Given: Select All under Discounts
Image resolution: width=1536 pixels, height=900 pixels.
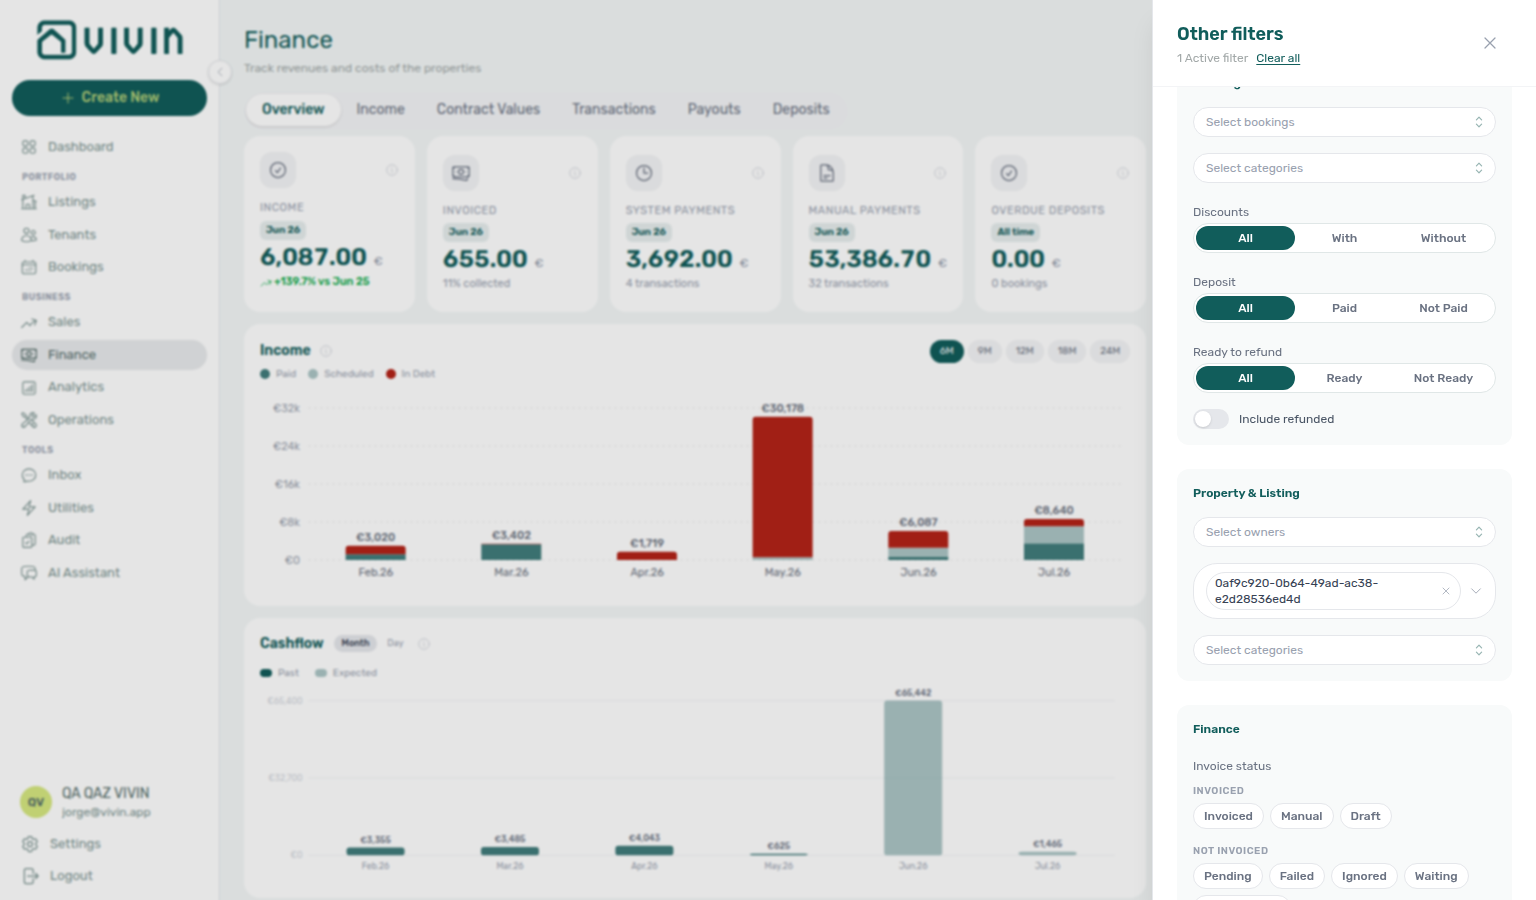Looking at the screenshot, I should pyautogui.click(x=1245, y=238).
